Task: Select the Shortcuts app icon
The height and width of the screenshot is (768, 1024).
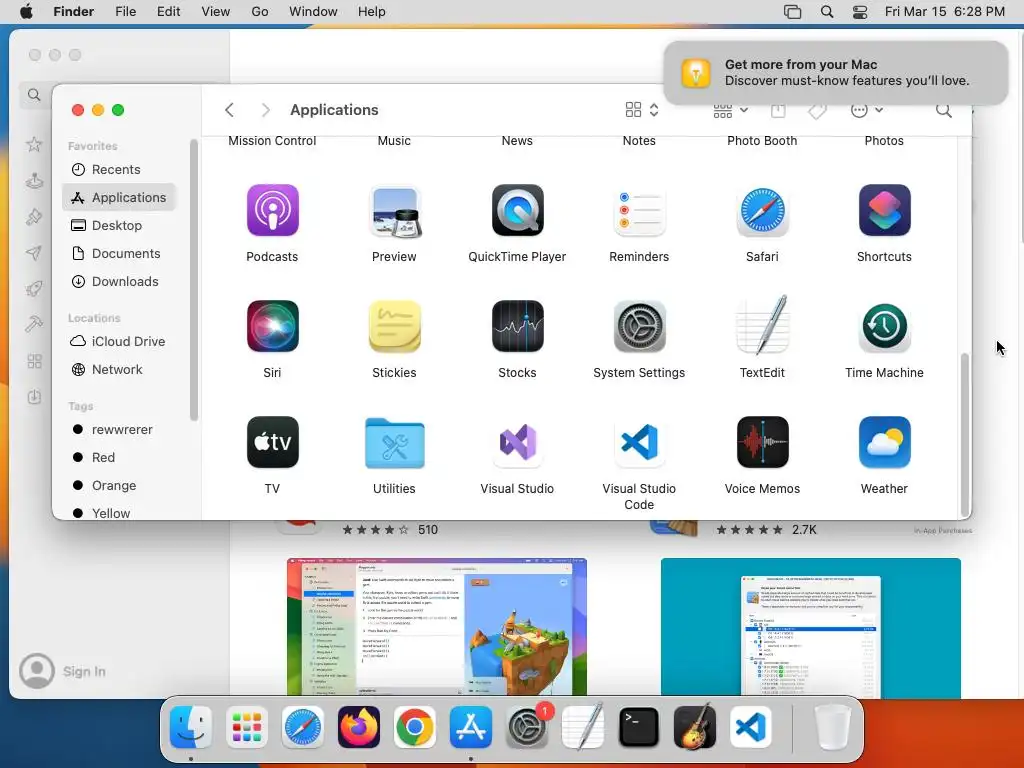Action: tap(884, 210)
